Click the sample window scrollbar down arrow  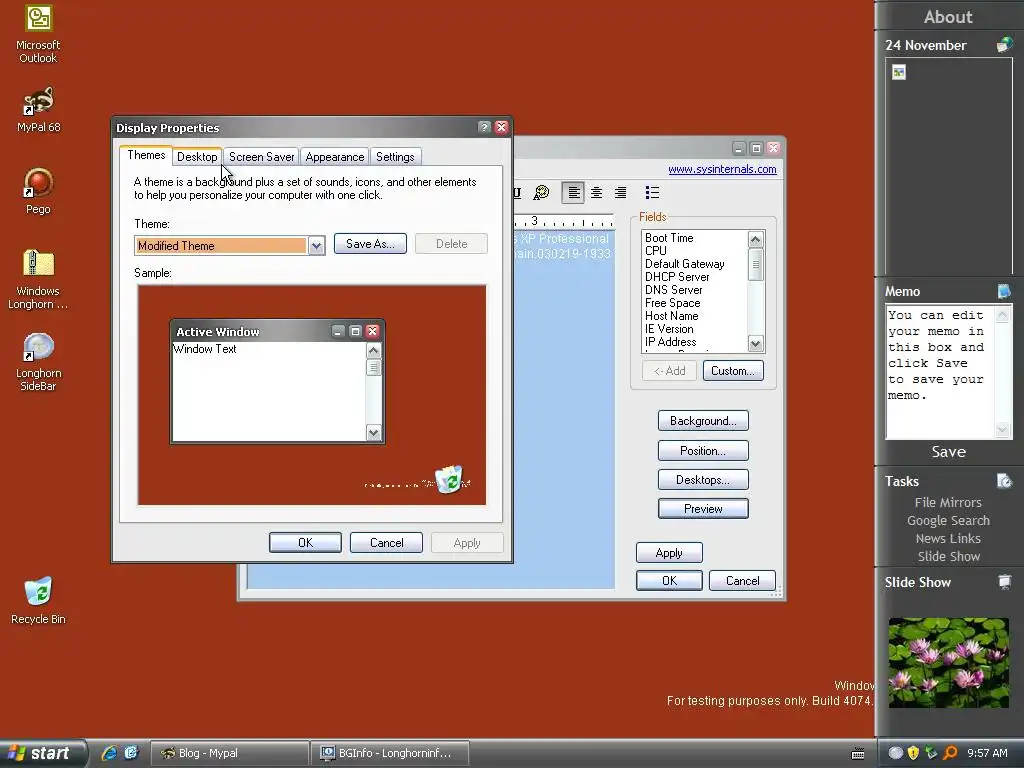coord(374,432)
